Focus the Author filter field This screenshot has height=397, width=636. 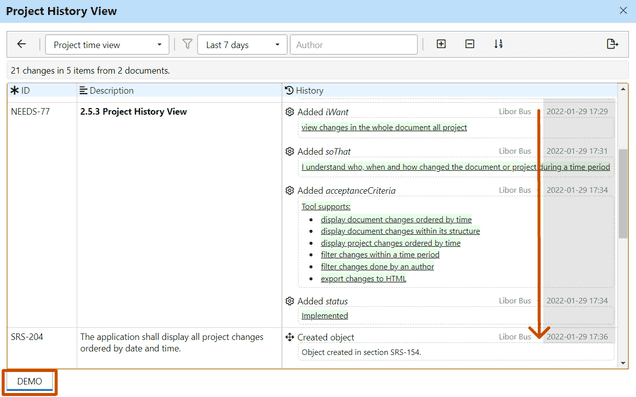click(x=354, y=45)
